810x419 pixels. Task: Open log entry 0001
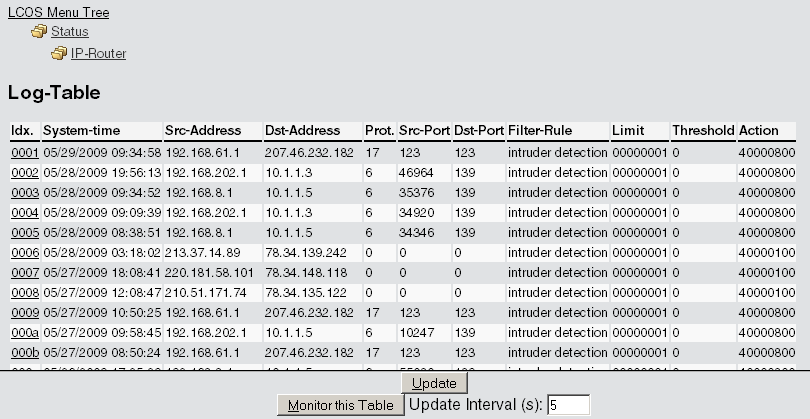pos(24,153)
